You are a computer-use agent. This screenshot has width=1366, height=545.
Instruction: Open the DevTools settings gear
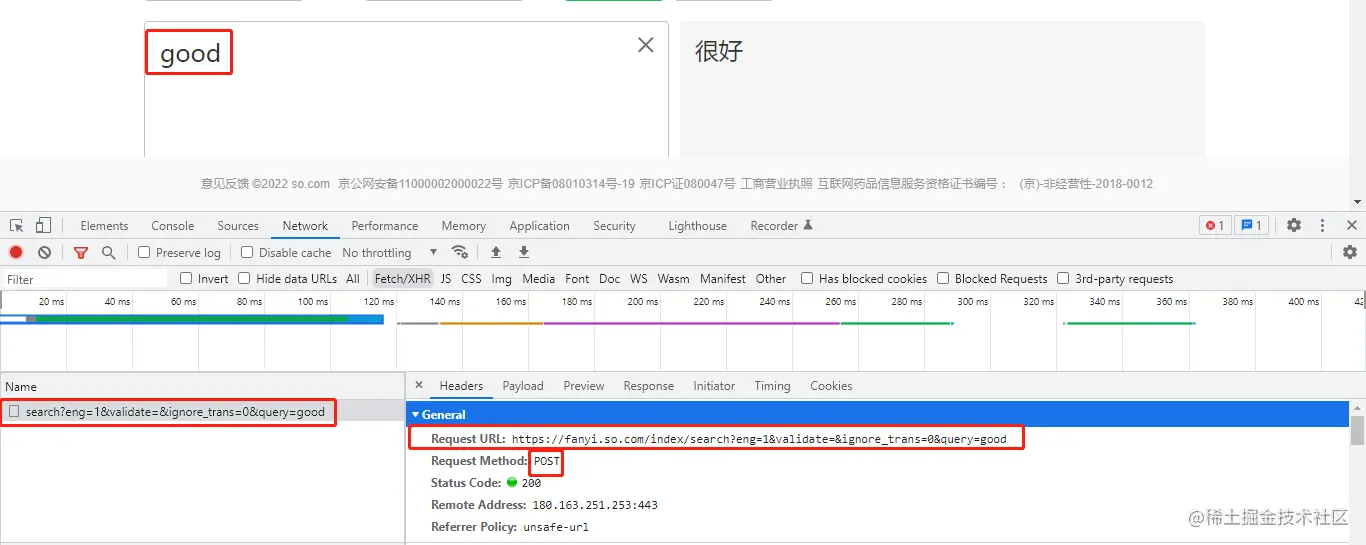click(x=1294, y=225)
